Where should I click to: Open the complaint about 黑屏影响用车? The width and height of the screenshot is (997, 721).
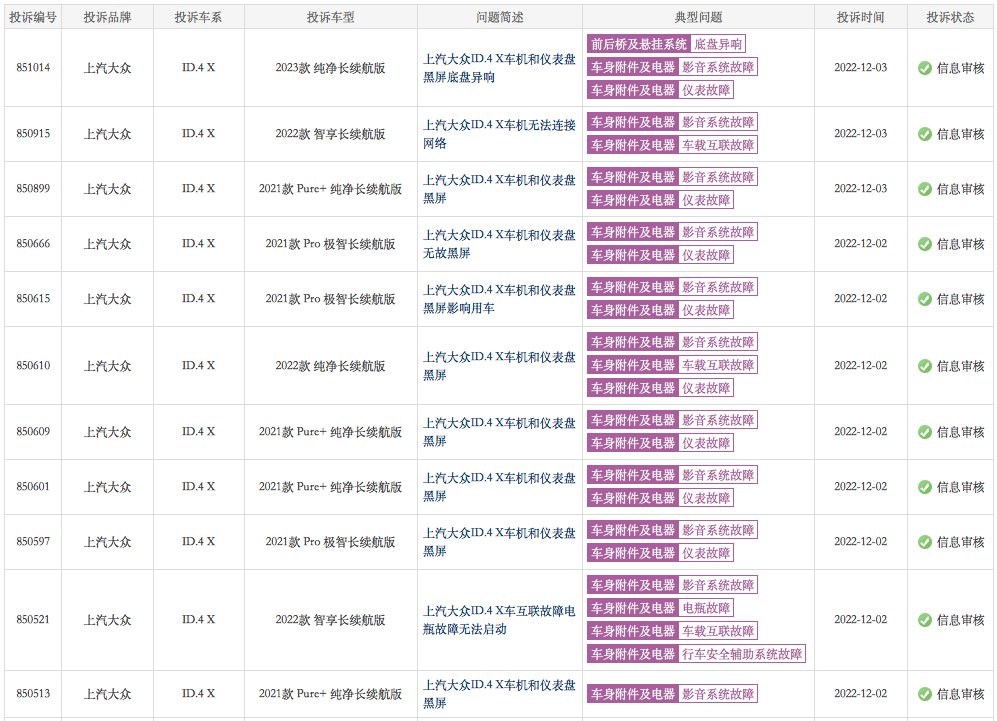coord(499,299)
